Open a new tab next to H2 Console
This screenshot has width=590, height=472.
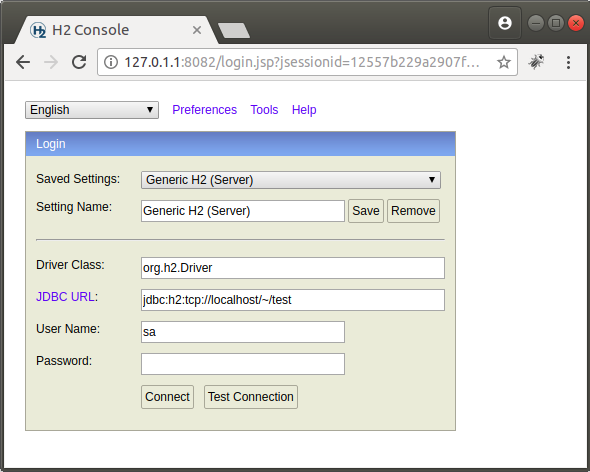coord(234,30)
